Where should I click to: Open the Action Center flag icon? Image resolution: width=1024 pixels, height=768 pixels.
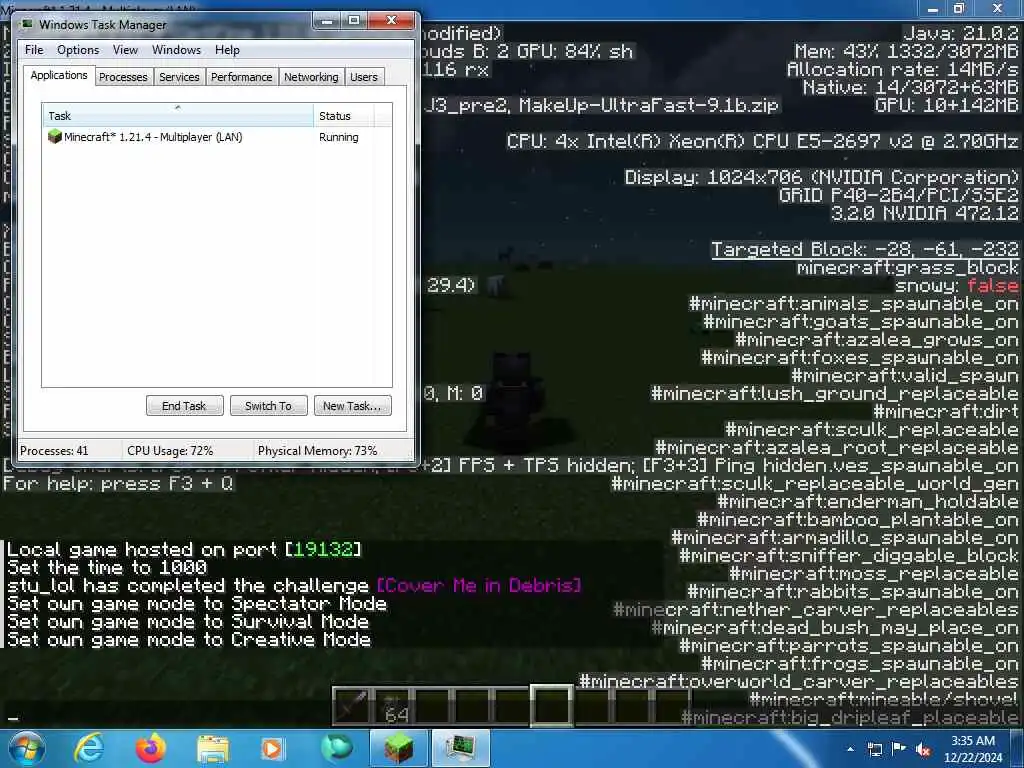click(x=899, y=748)
